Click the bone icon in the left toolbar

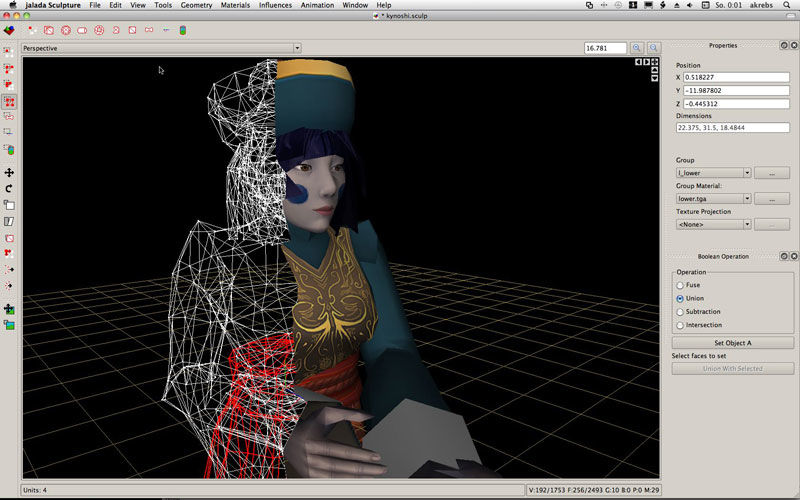9,116
